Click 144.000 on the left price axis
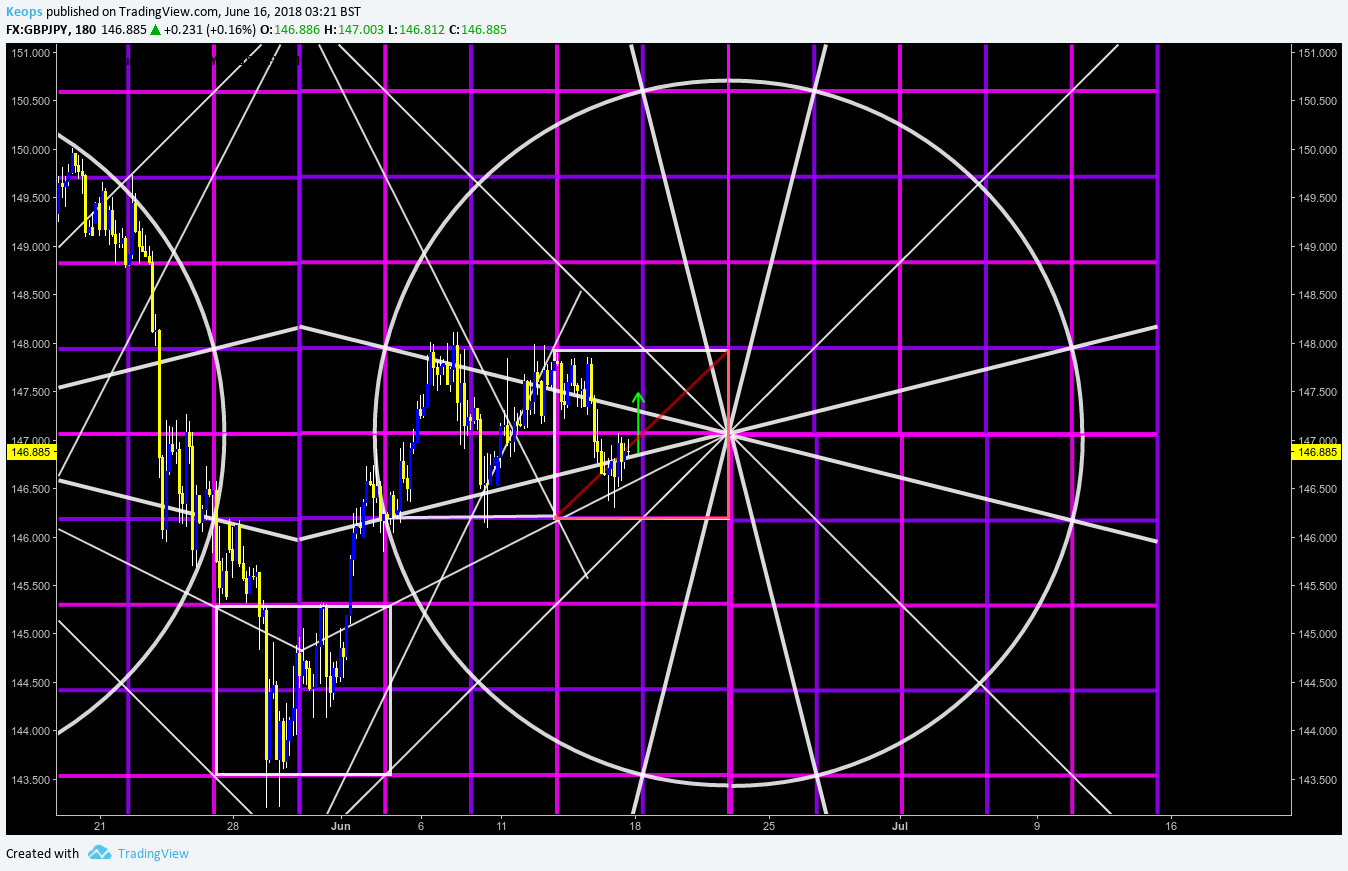1348x871 pixels. [30, 731]
